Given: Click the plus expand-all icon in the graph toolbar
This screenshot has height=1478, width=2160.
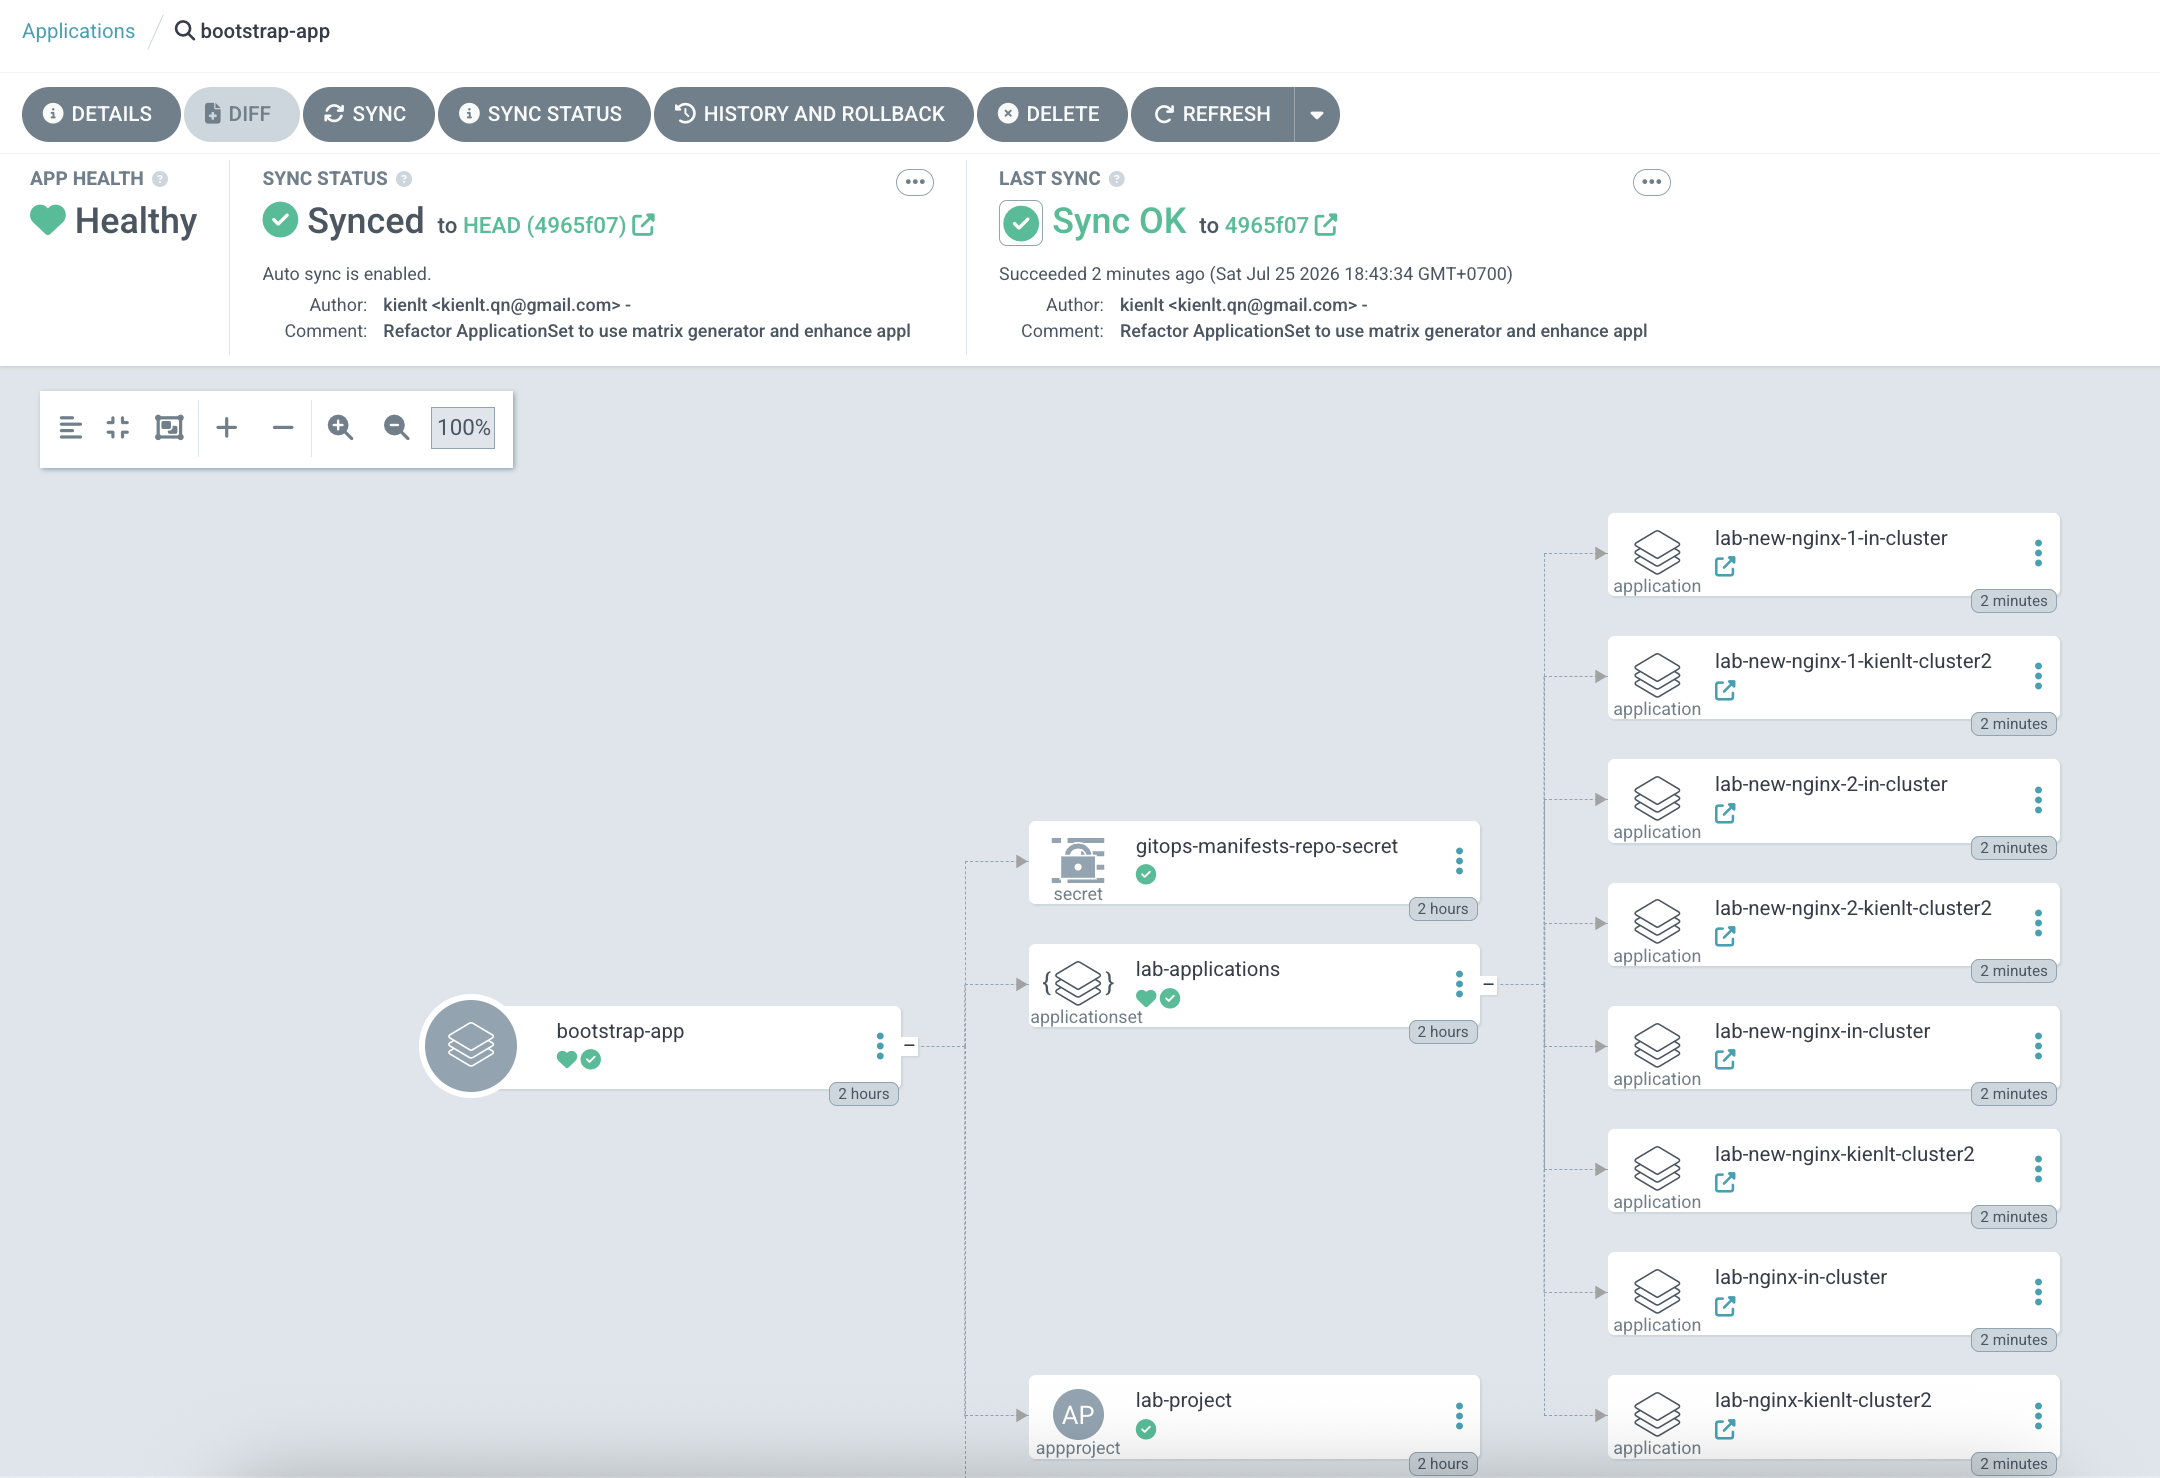Looking at the screenshot, I should coord(227,428).
